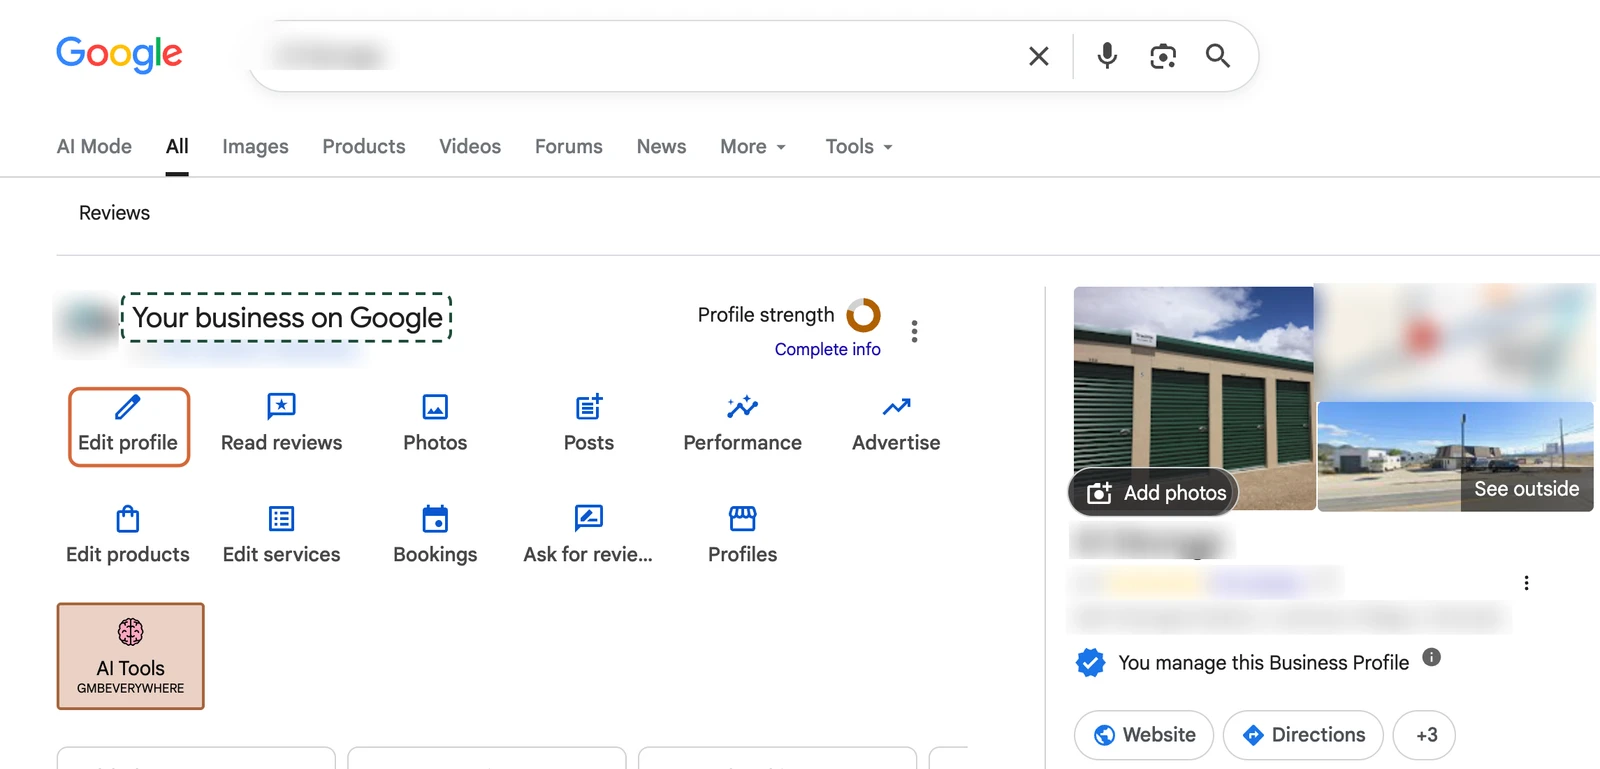Viewport: 1600px width, 769px height.
Task: Start voice search with the microphone icon
Action: click(x=1107, y=56)
